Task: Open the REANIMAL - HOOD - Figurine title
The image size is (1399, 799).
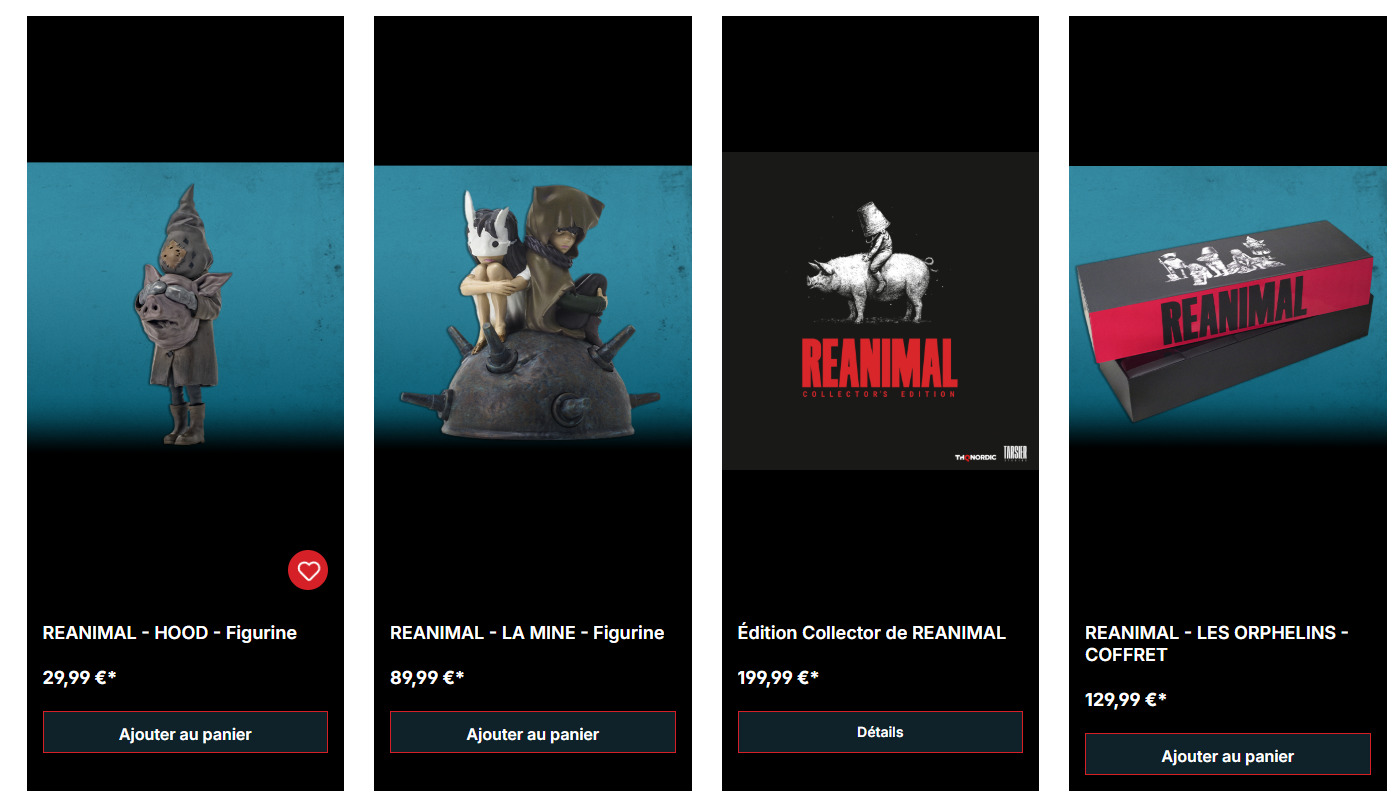Action: tap(170, 633)
